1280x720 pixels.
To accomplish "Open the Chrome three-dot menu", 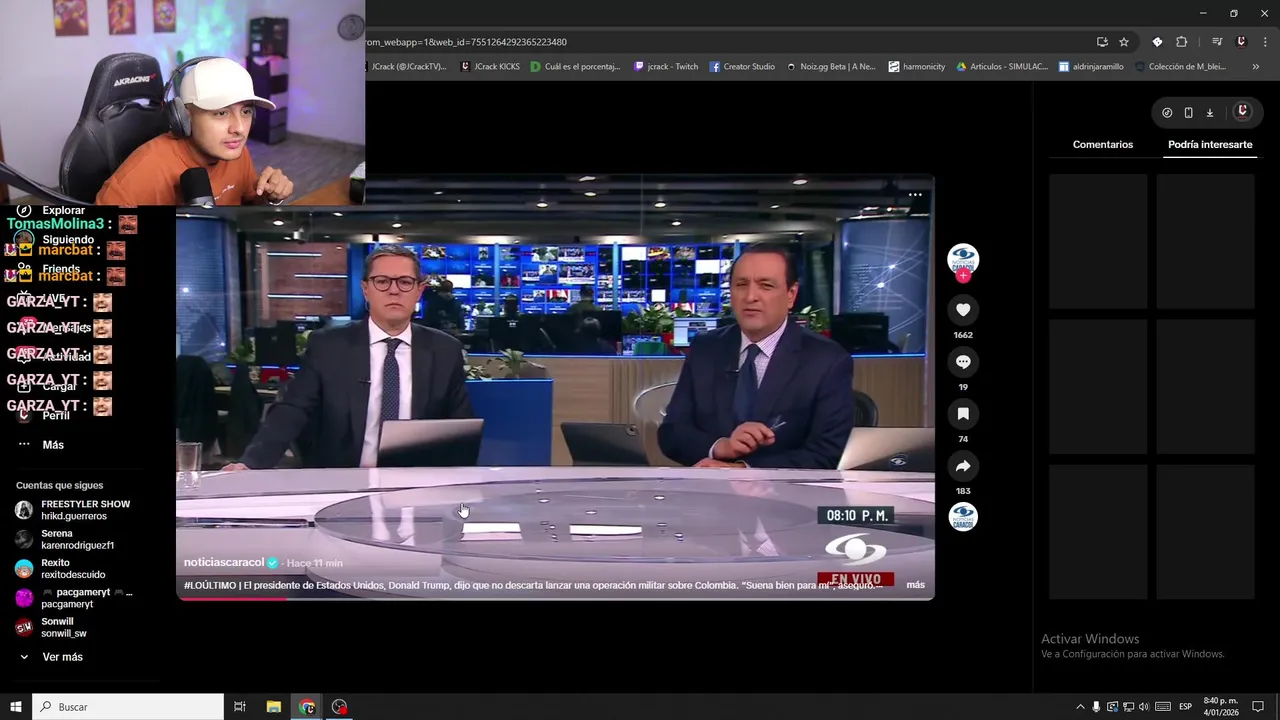I will coord(1263,42).
